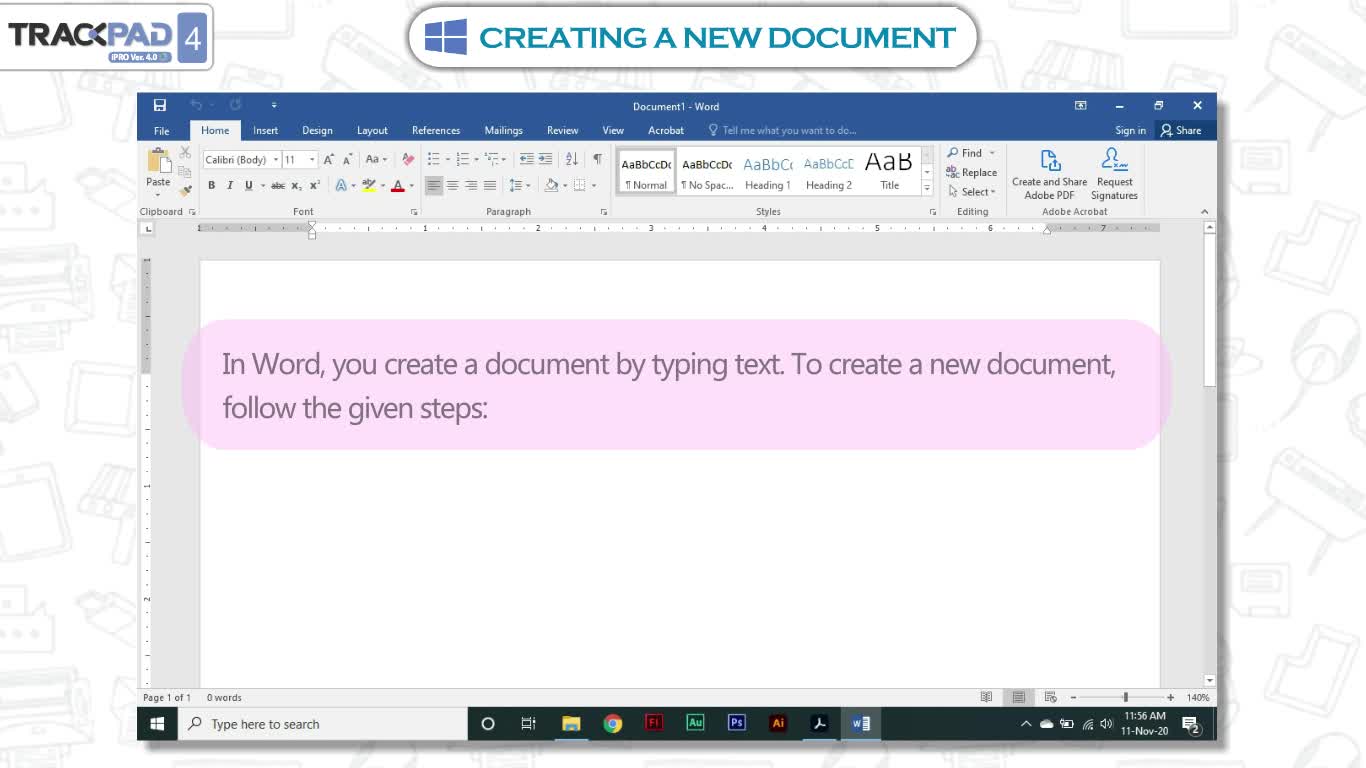
Task: Switch to the References tab
Action: pyautogui.click(x=436, y=131)
